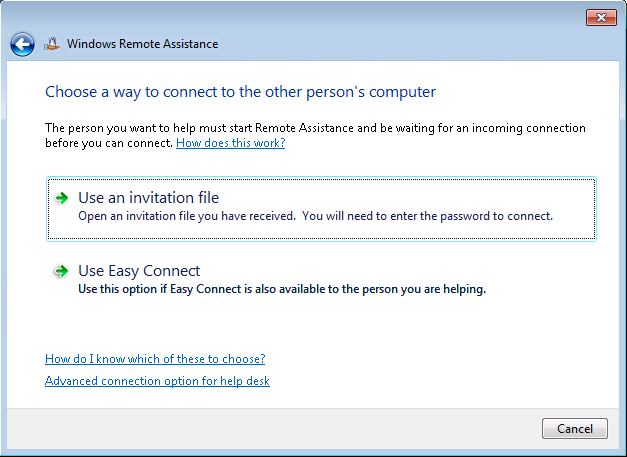Choose the 'Use Easy Connect' heading
Screen dimensions: 627x457
[x=139, y=271]
